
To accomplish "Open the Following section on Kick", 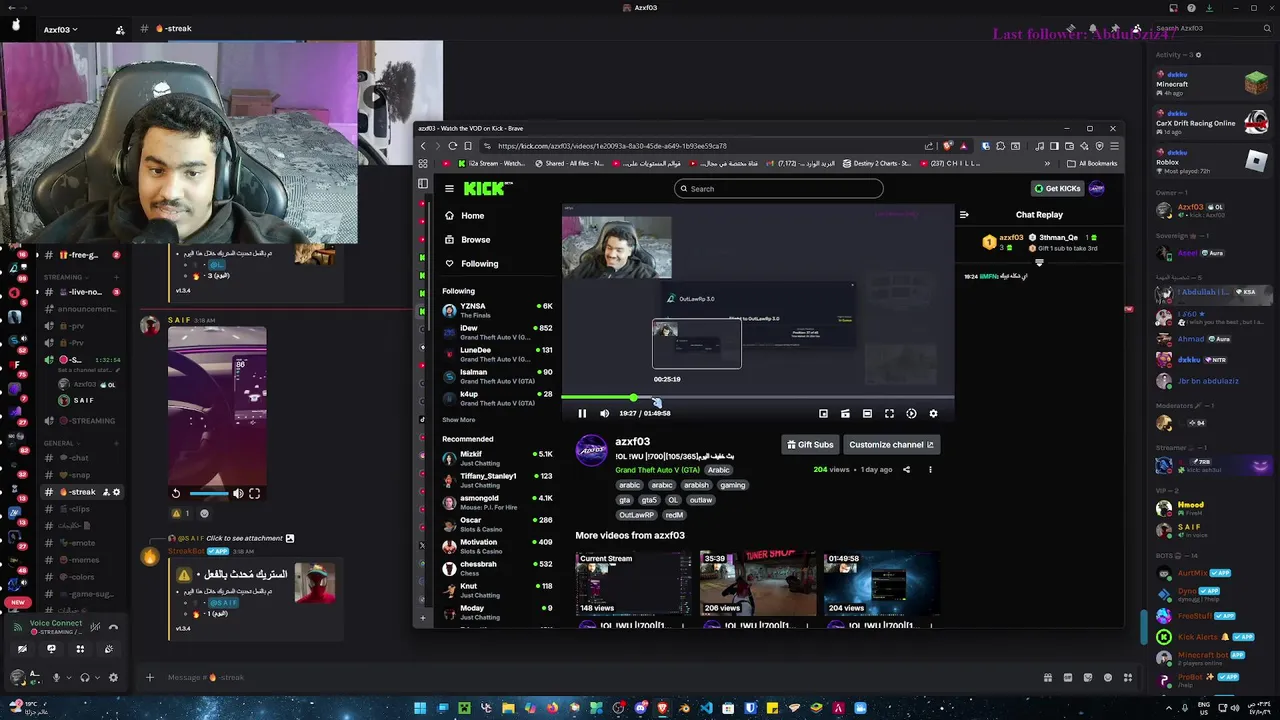I will (x=480, y=263).
